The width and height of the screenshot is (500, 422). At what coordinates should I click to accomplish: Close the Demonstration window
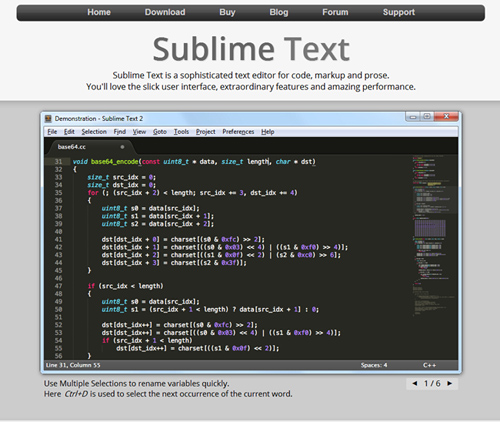[446, 117]
